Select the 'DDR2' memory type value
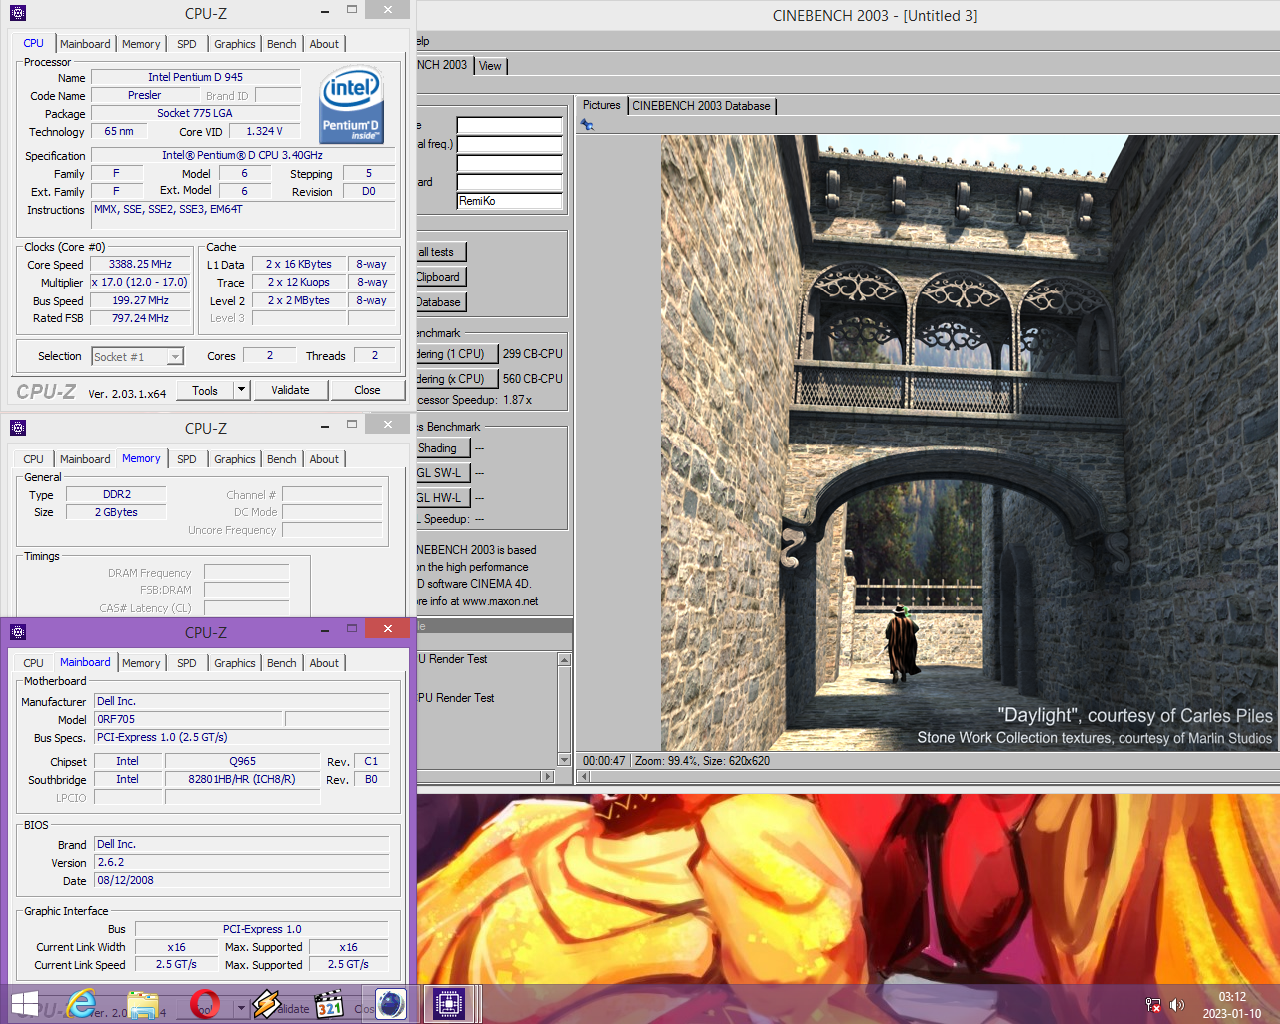Screen dimensions: 1280x1024 117,494
